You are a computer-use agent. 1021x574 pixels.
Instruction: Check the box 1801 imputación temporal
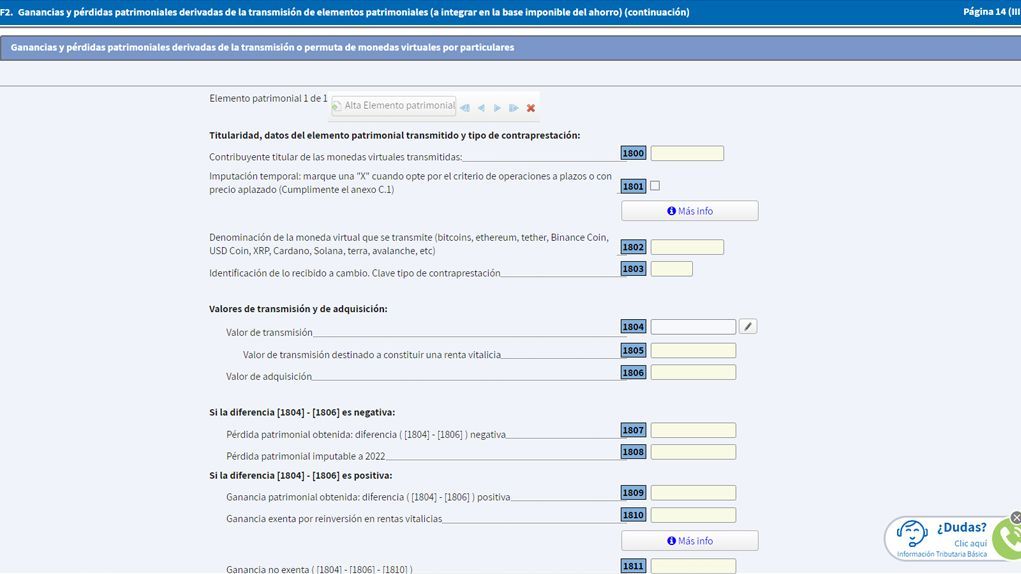(x=655, y=185)
